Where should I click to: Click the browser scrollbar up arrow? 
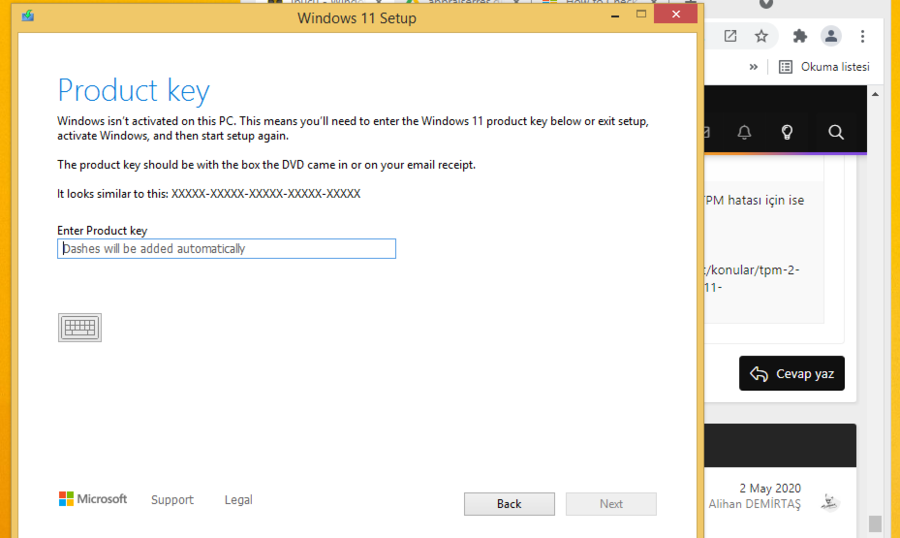(x=875, y=94)
